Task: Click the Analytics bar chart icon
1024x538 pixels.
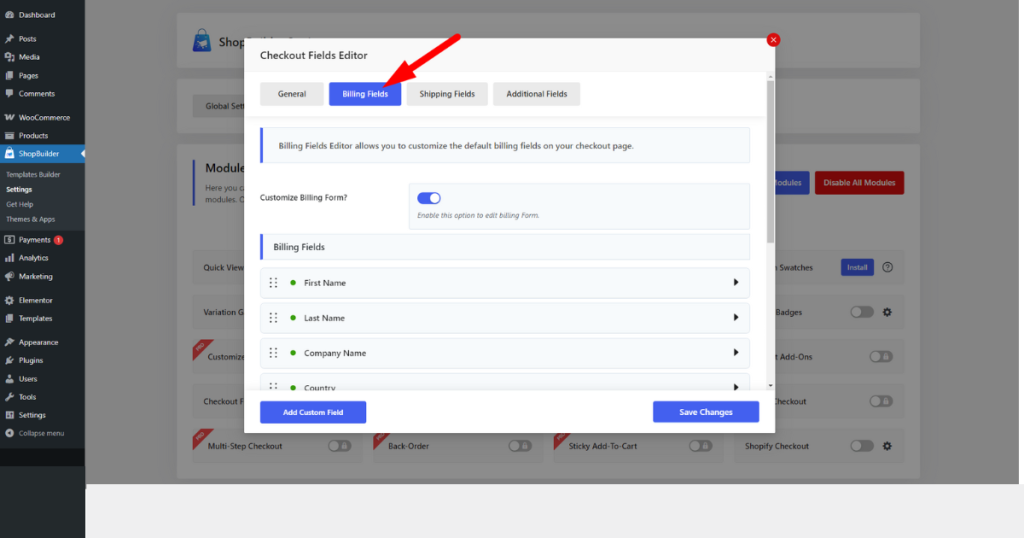Action: 9,258
